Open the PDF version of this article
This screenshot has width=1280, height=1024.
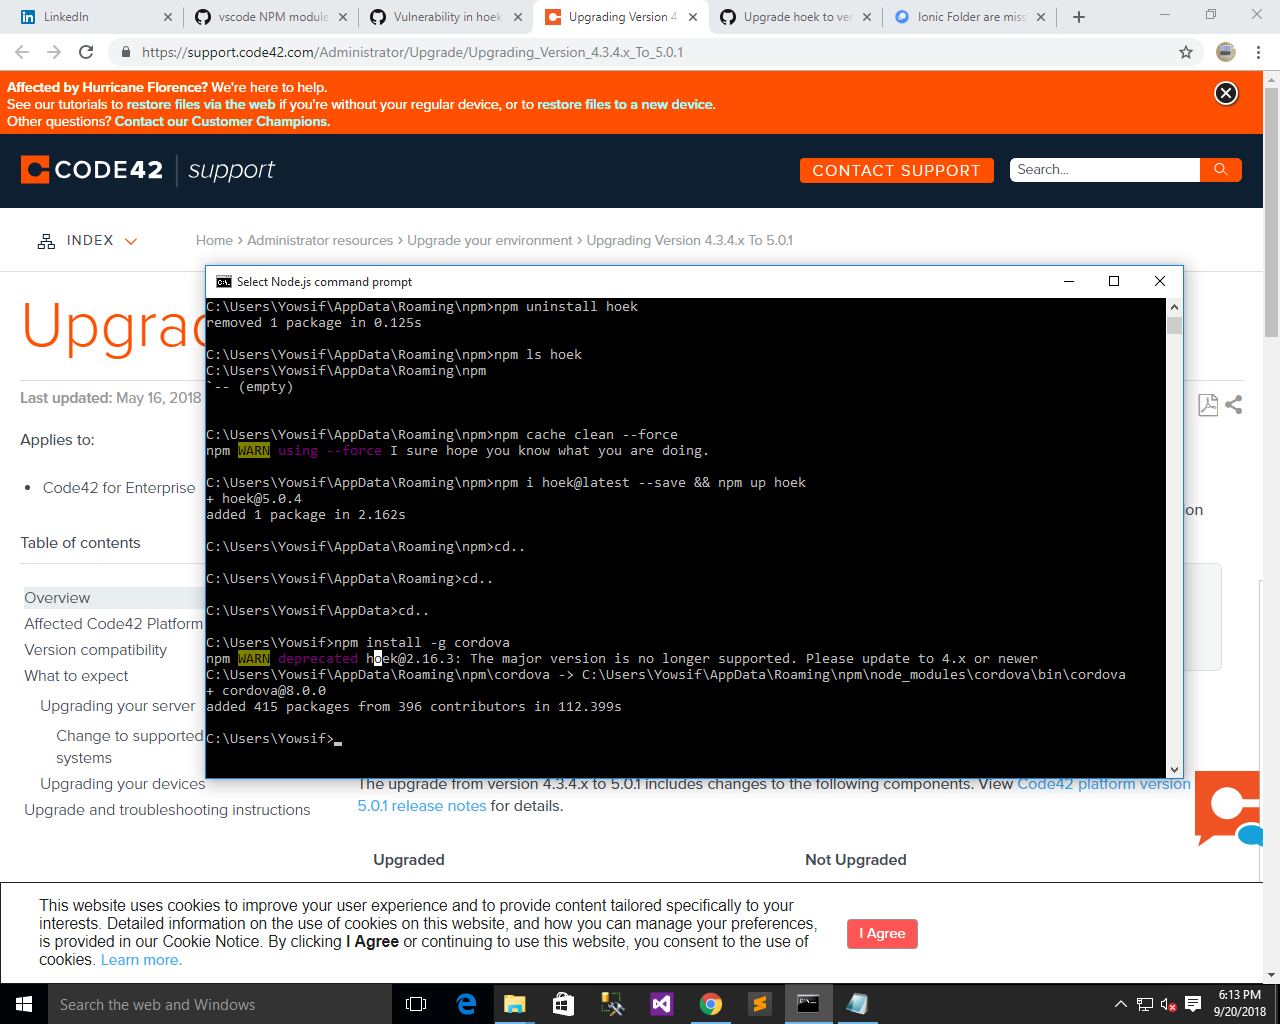click(1207, 405)
